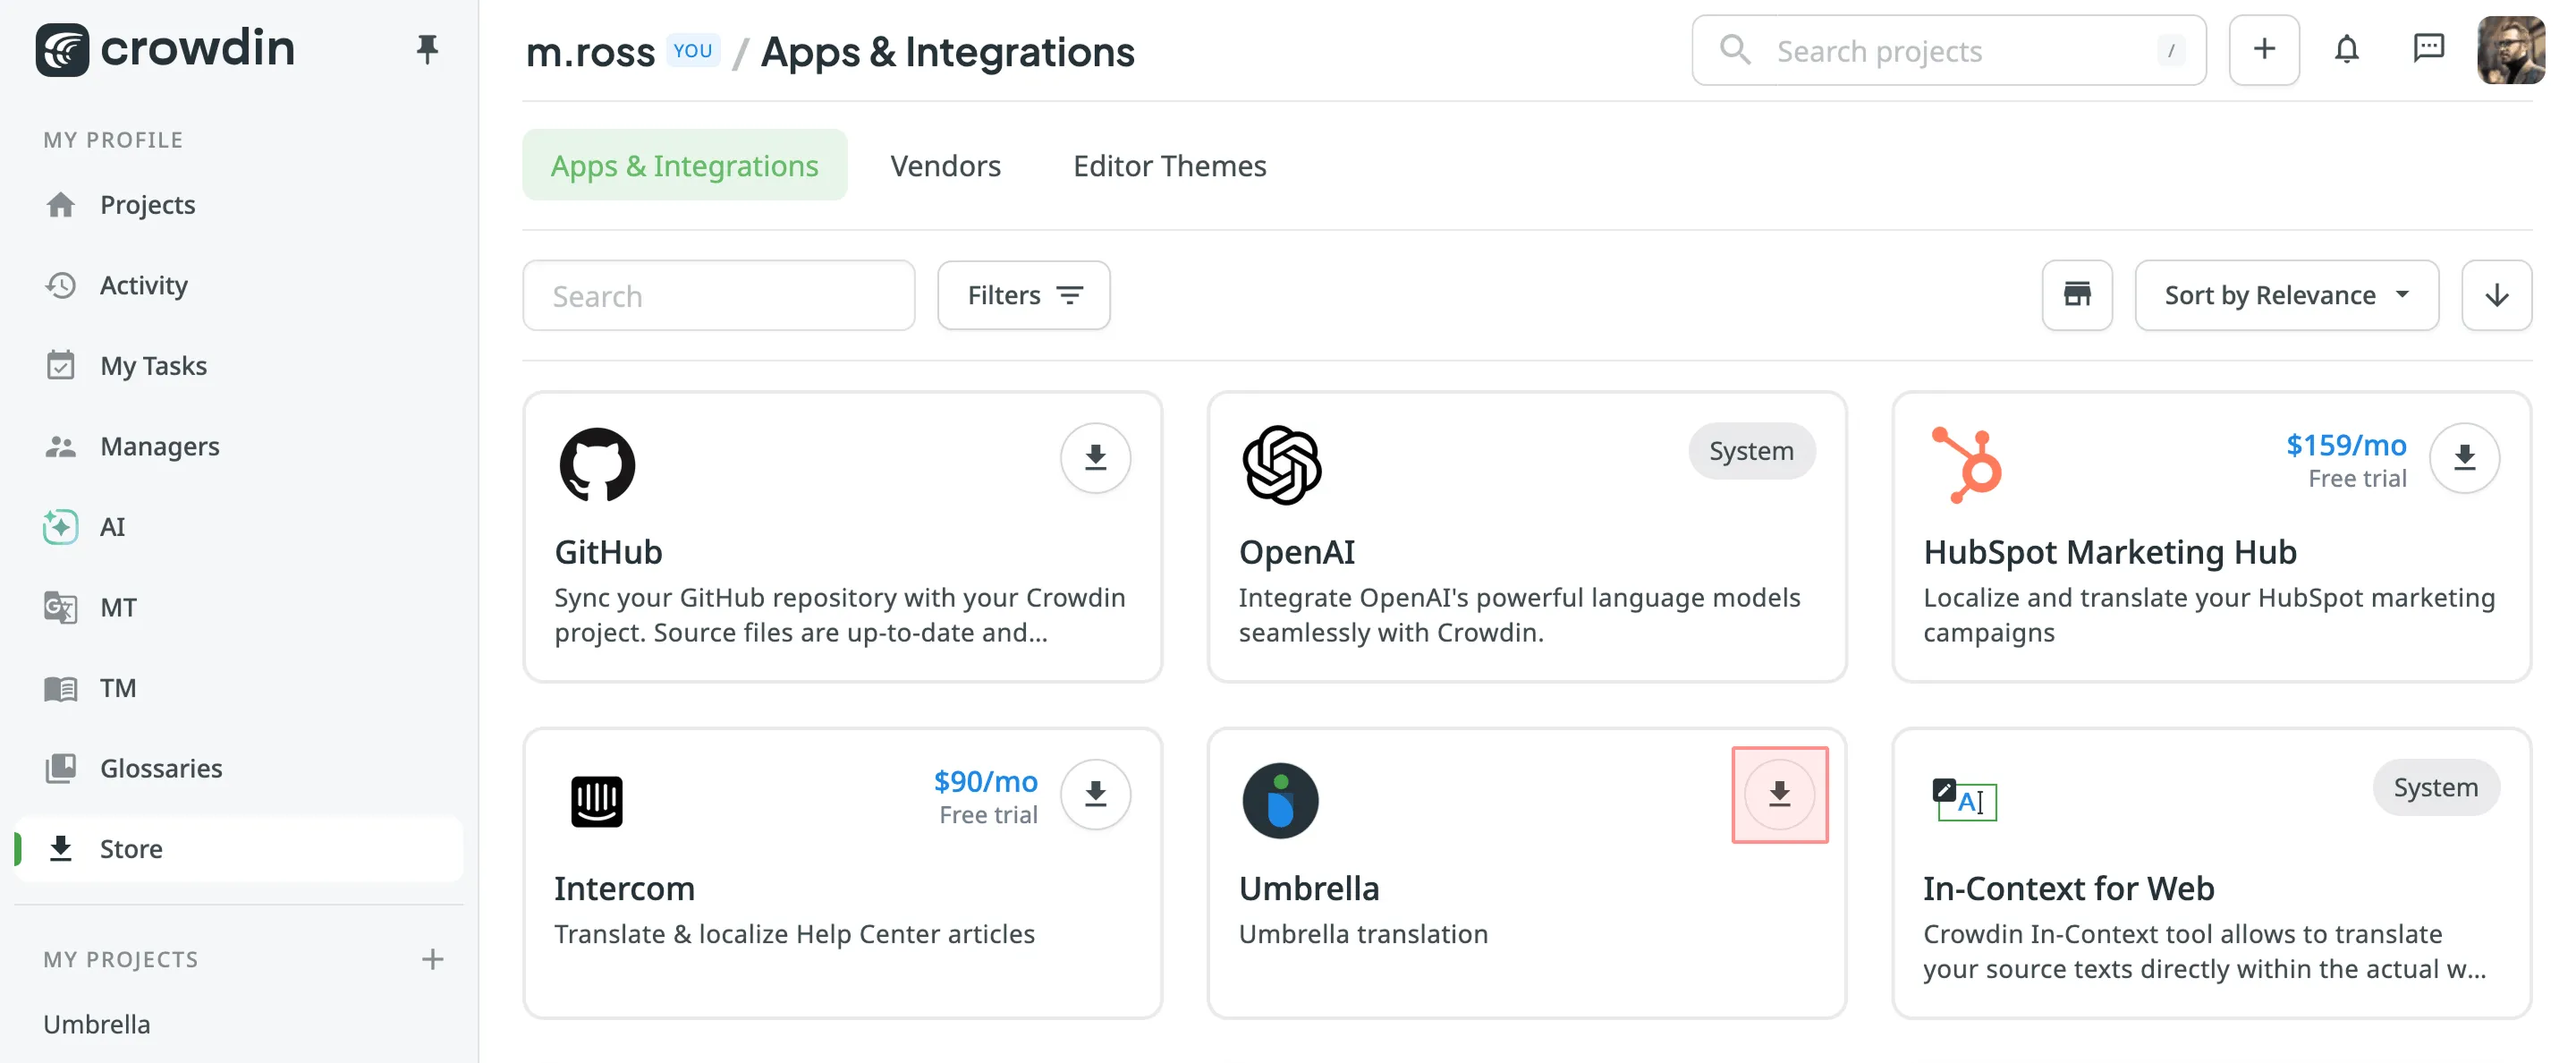Open Glossaries in the sidebar

pyautogui.click(x=160, y=768)
